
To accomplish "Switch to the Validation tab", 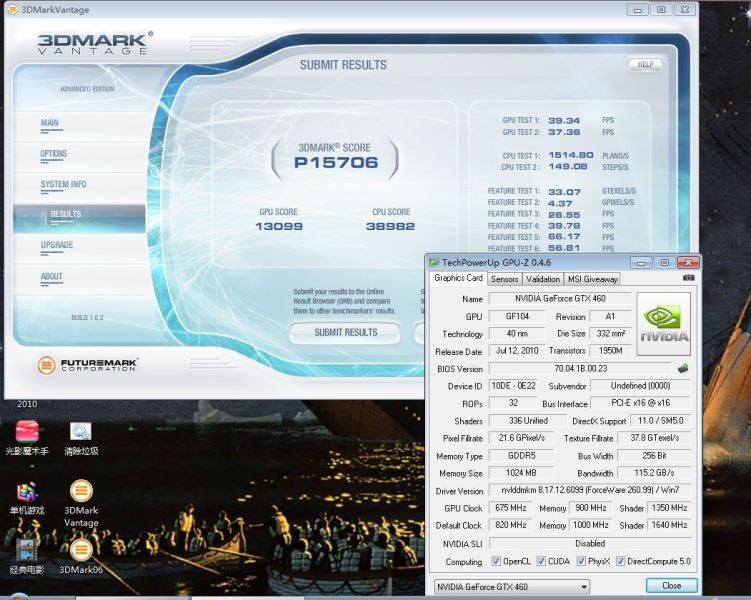I will (x=543, y=279).
